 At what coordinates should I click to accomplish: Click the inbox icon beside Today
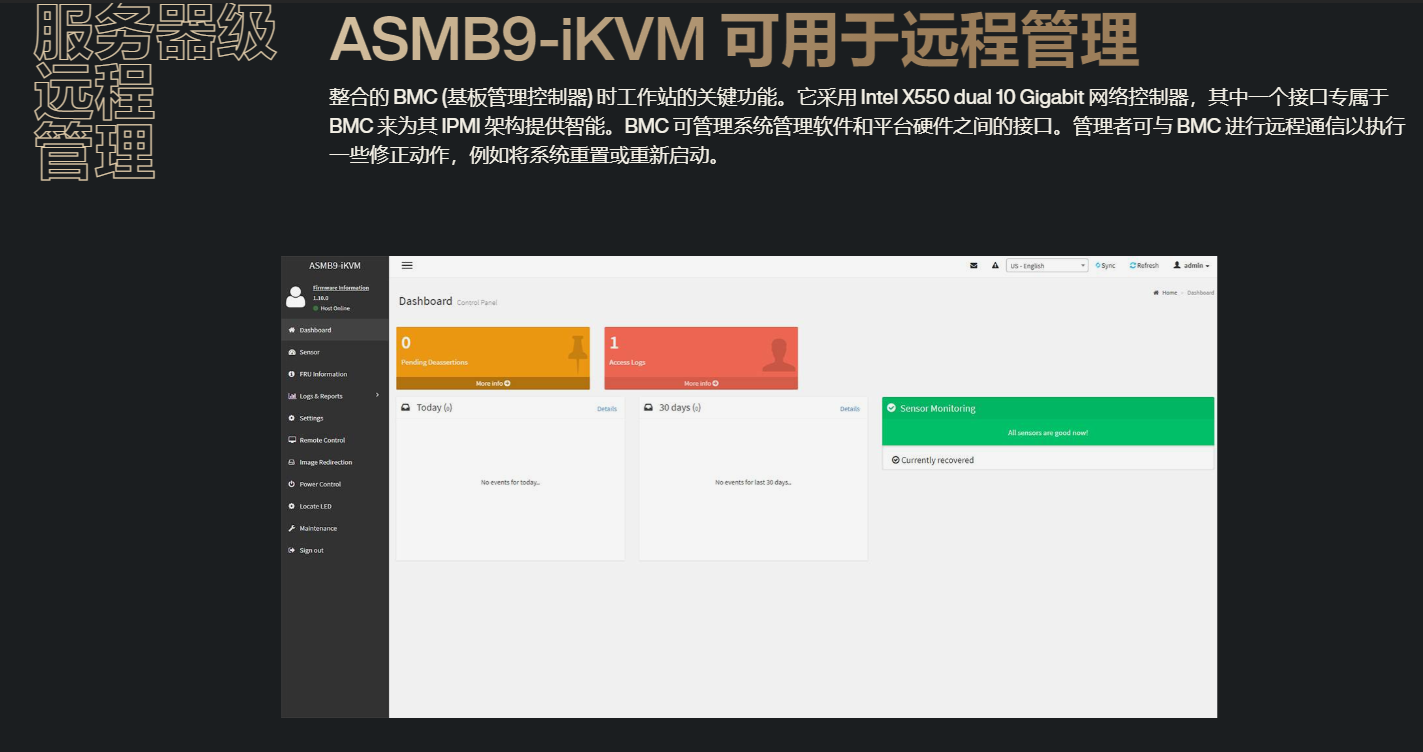coord(406,408)
